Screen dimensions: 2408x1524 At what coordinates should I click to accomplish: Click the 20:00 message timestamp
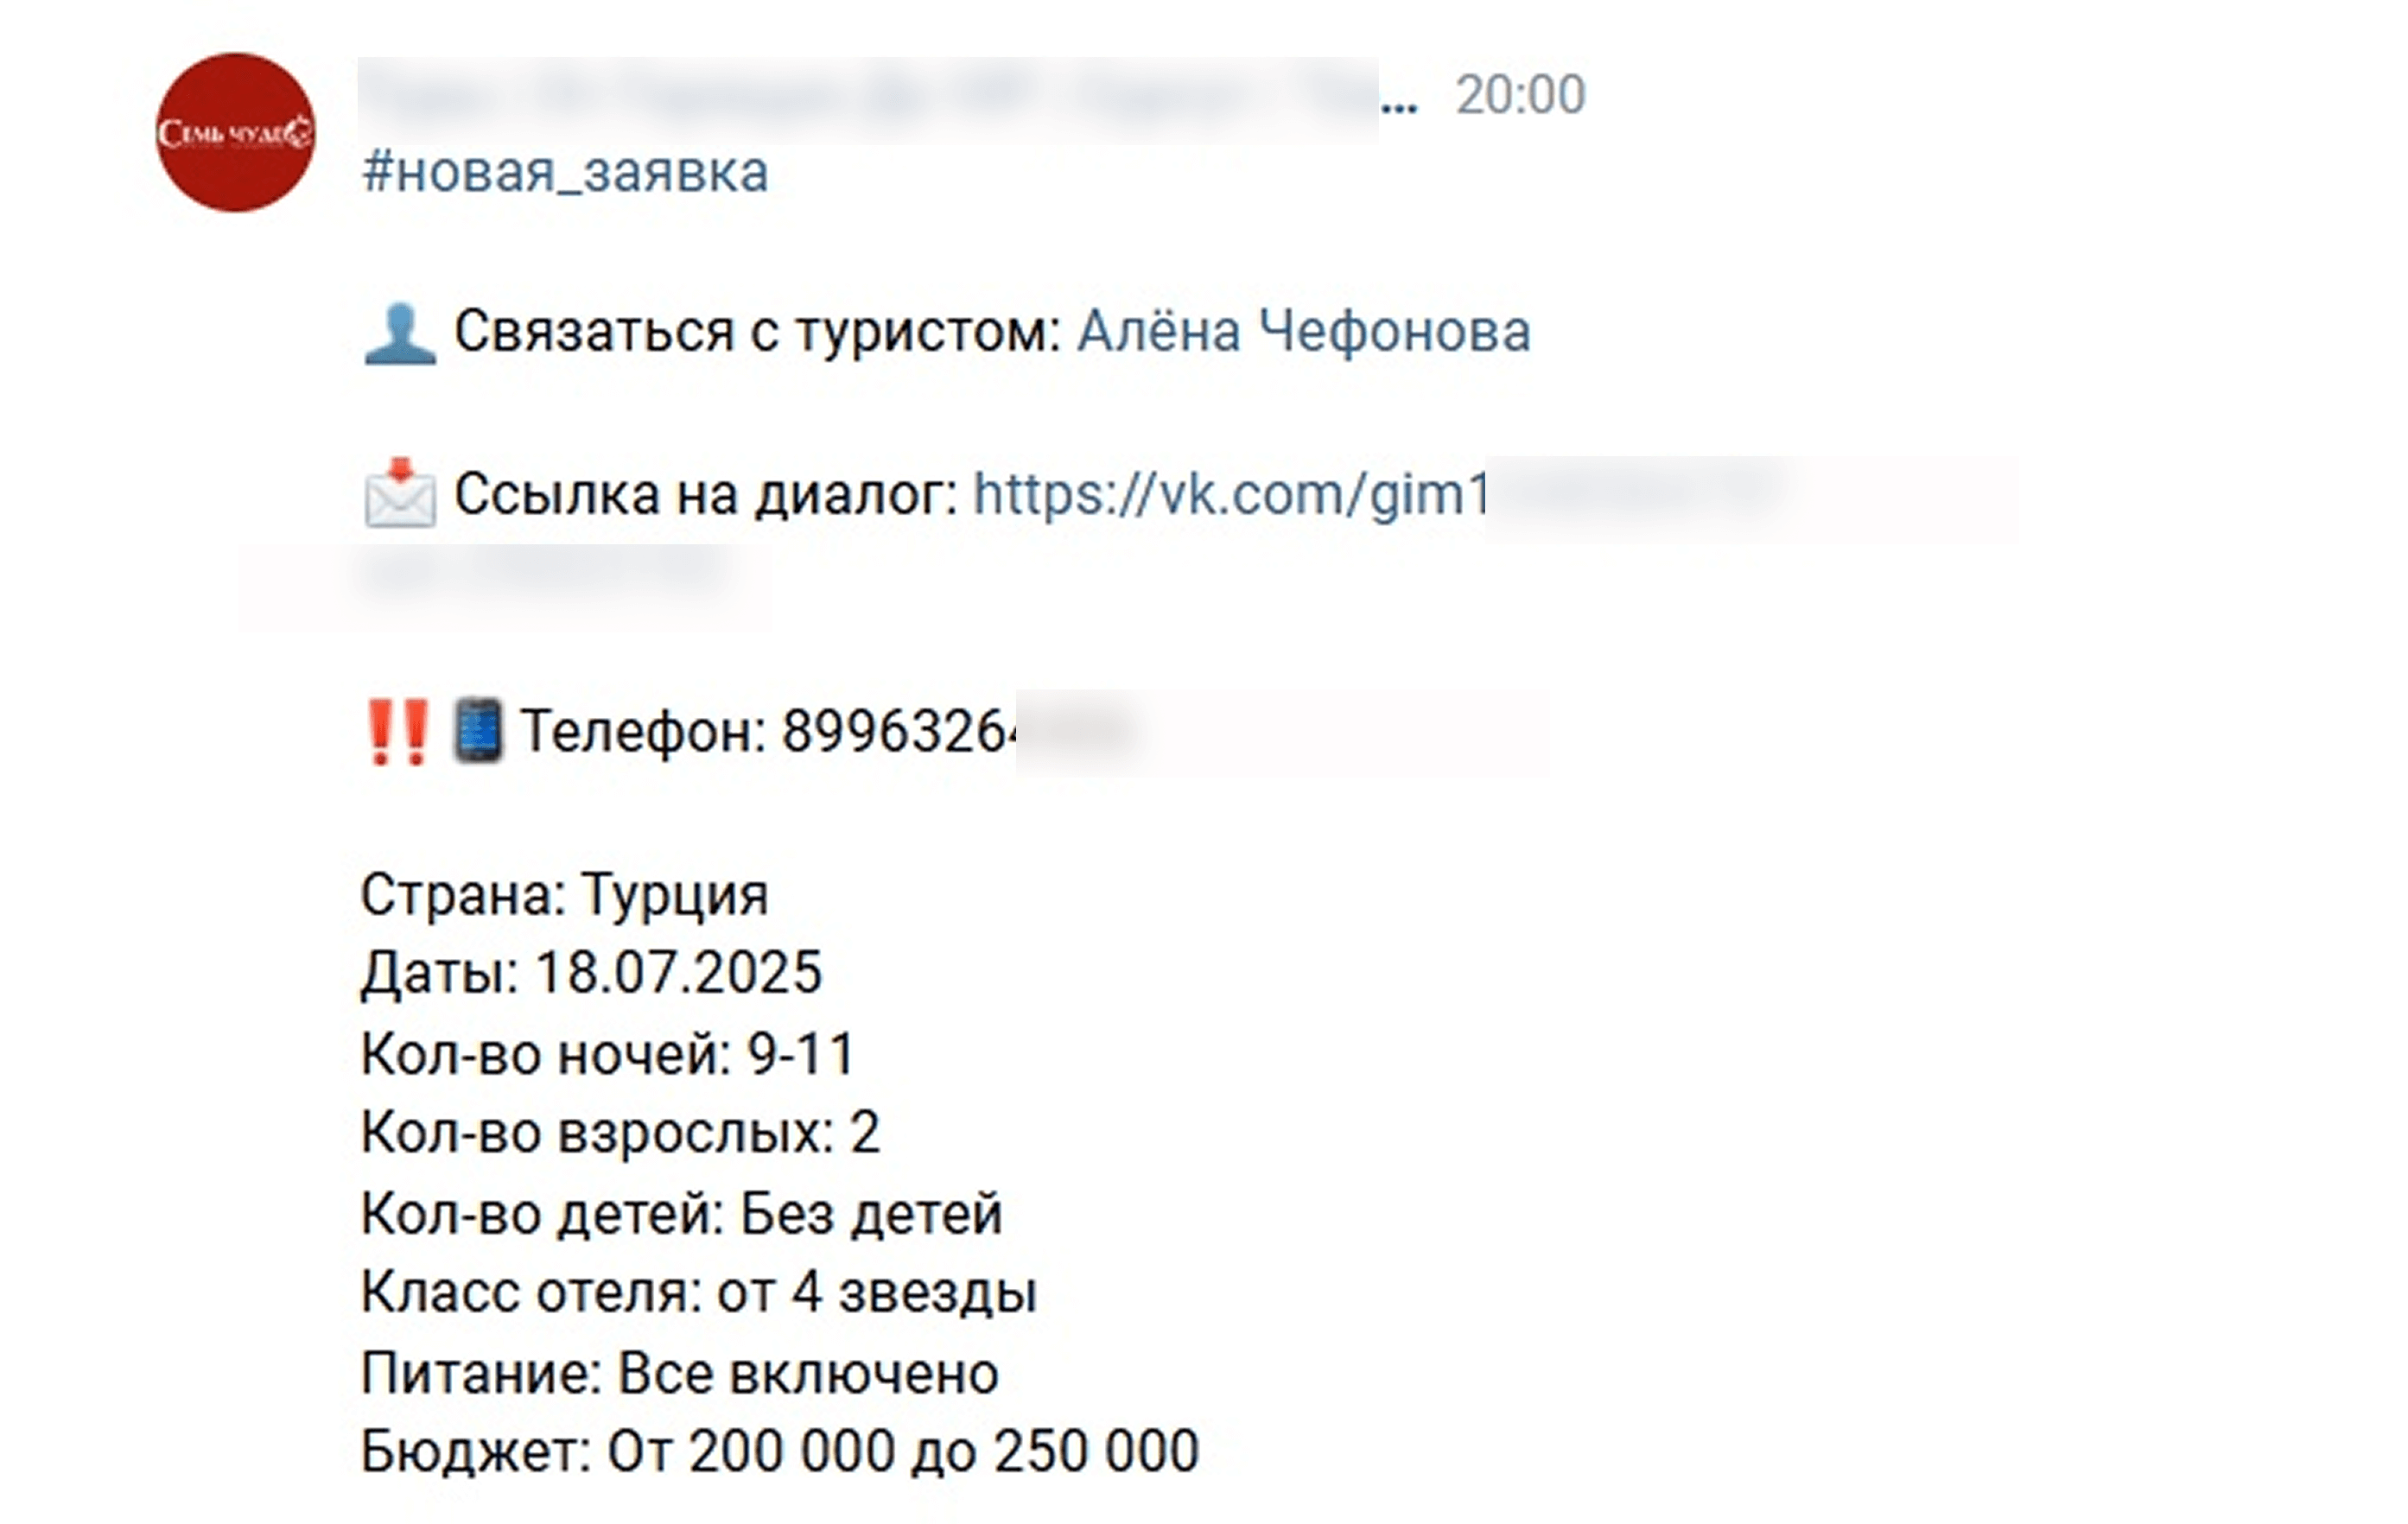tap(1519, 96)
